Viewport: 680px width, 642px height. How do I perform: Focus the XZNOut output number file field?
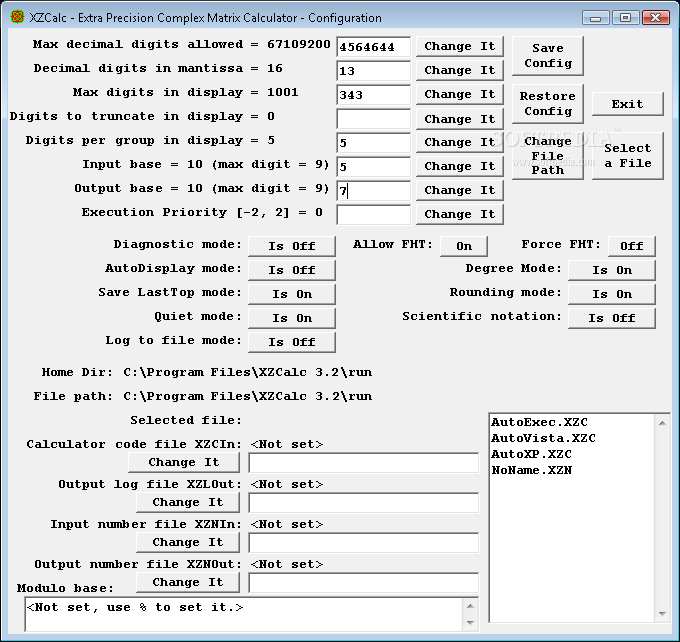tap(364, 583)
